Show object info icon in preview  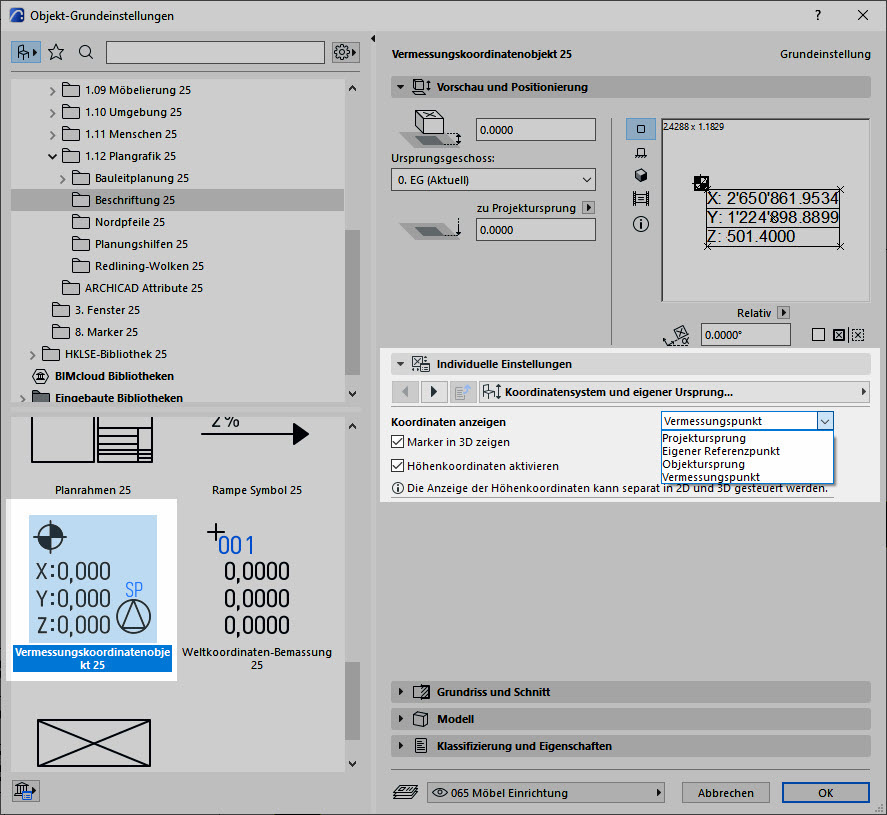pos(640,225)
